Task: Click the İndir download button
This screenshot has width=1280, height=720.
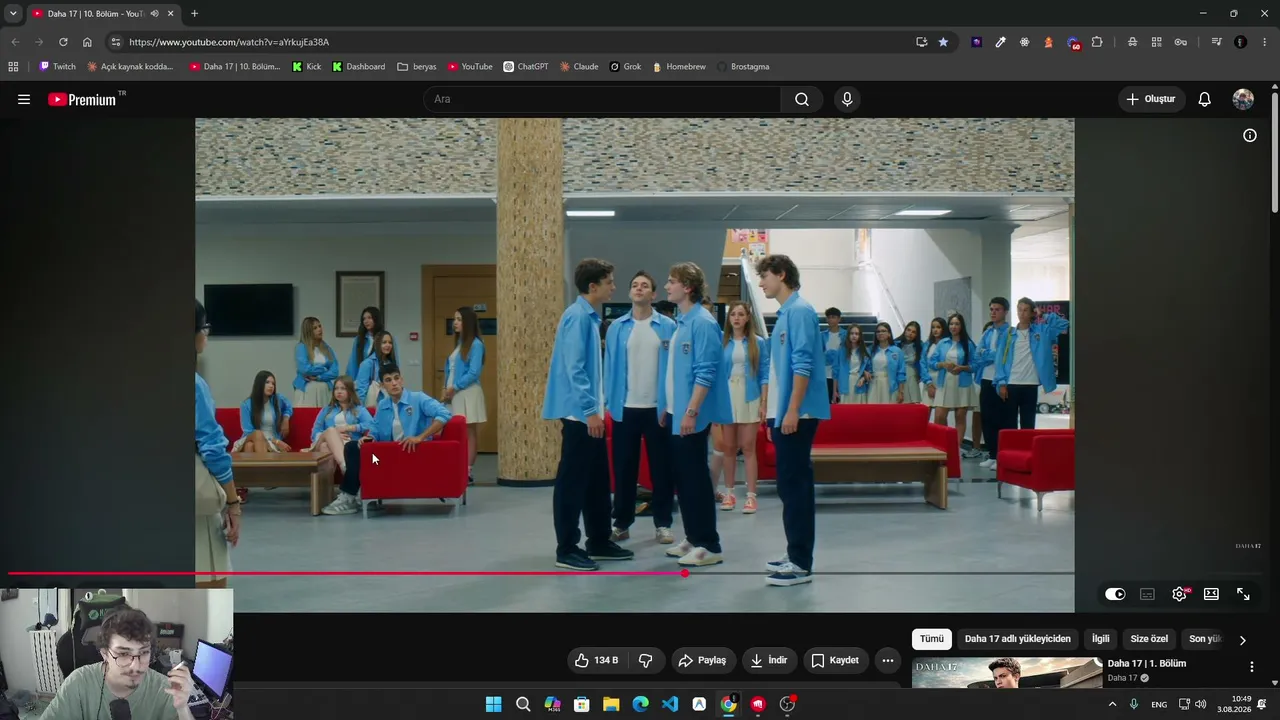Action: pyautogui.click(x=769, y=660)
